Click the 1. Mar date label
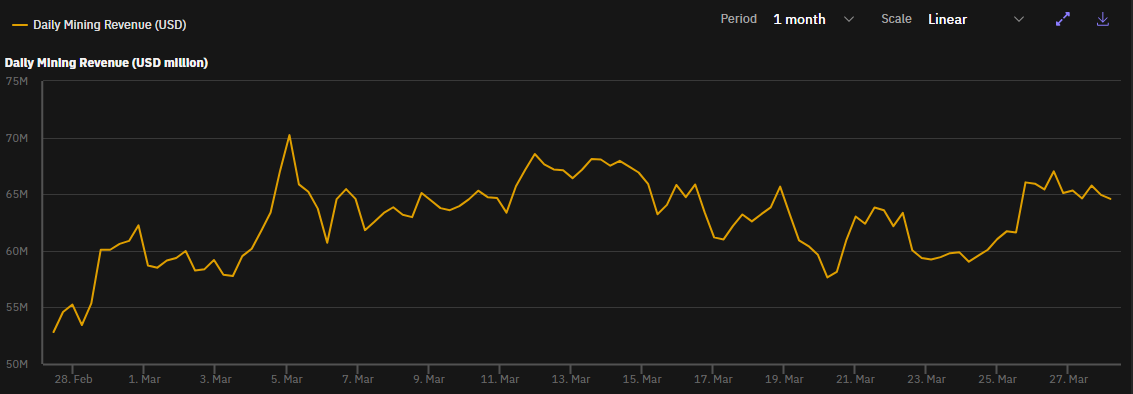1133x394 pixels. tap(144, 380)
